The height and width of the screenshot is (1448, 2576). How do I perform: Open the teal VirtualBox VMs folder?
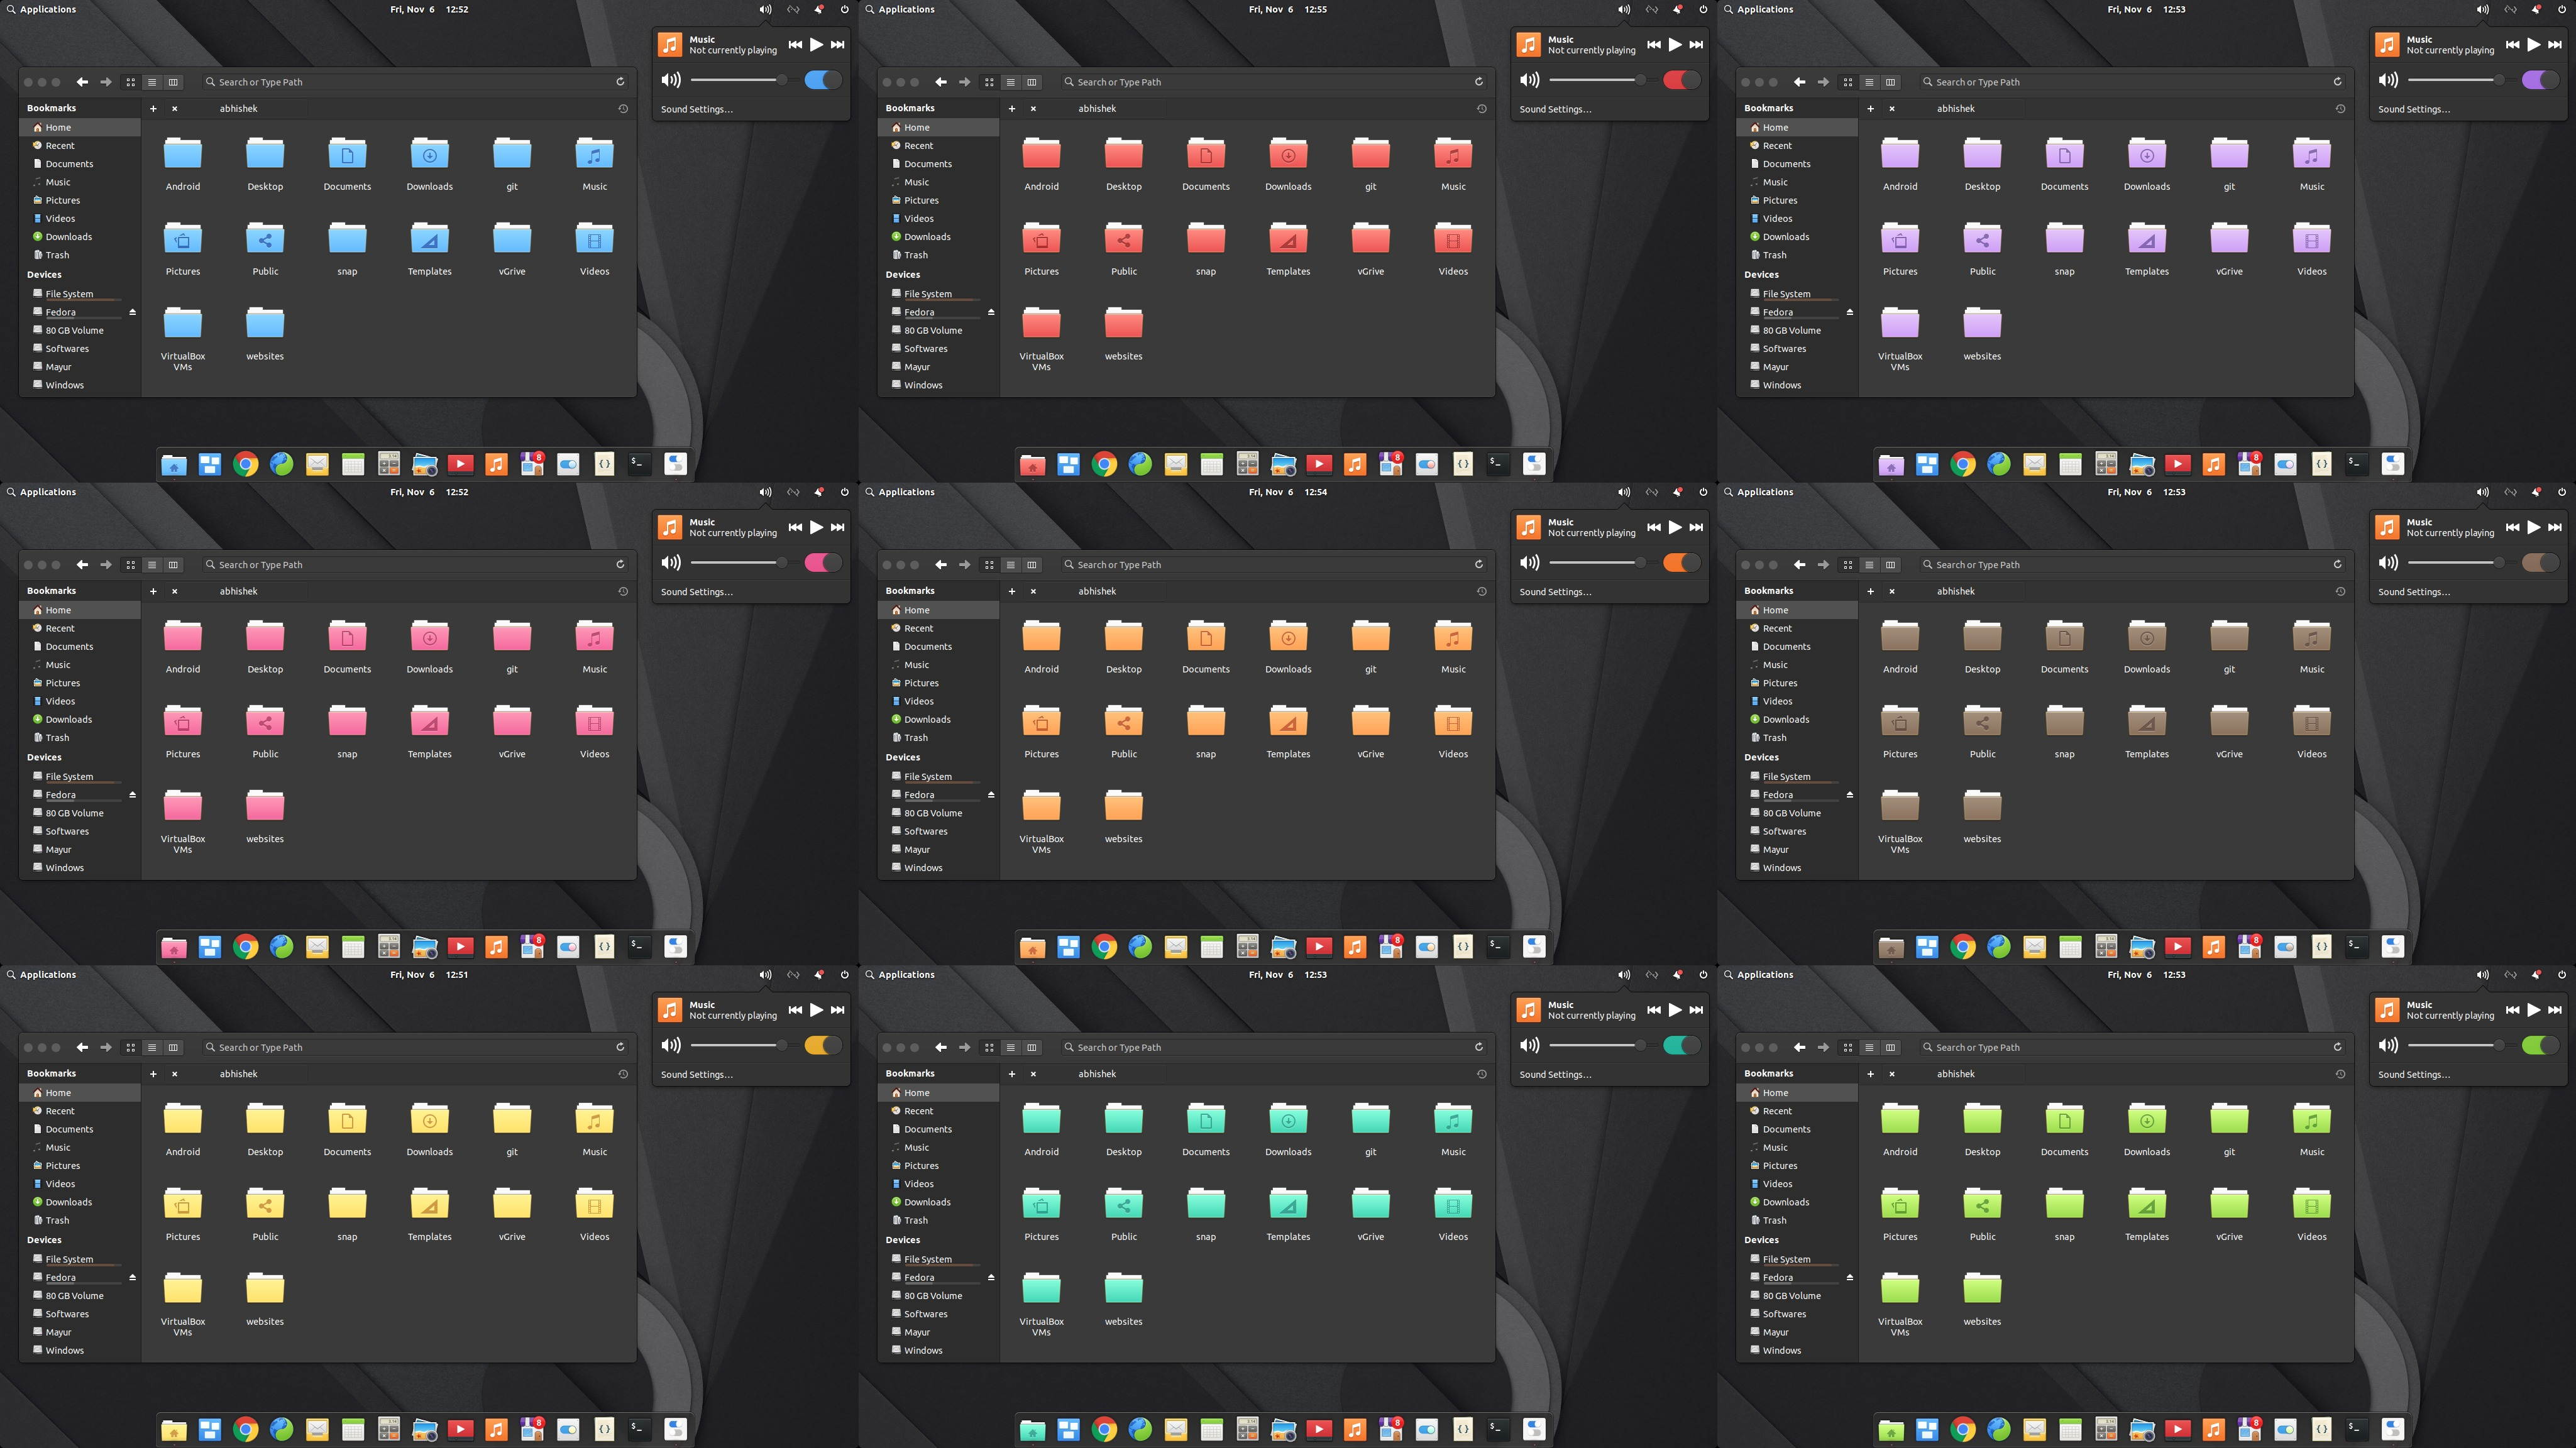coord(1041,1290)
